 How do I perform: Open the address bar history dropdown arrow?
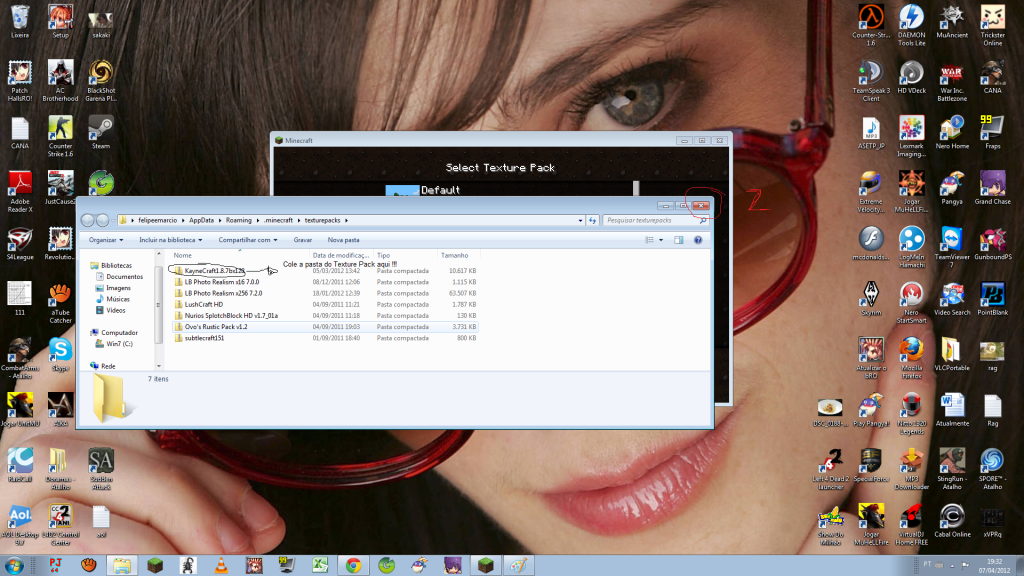point(581,220)
